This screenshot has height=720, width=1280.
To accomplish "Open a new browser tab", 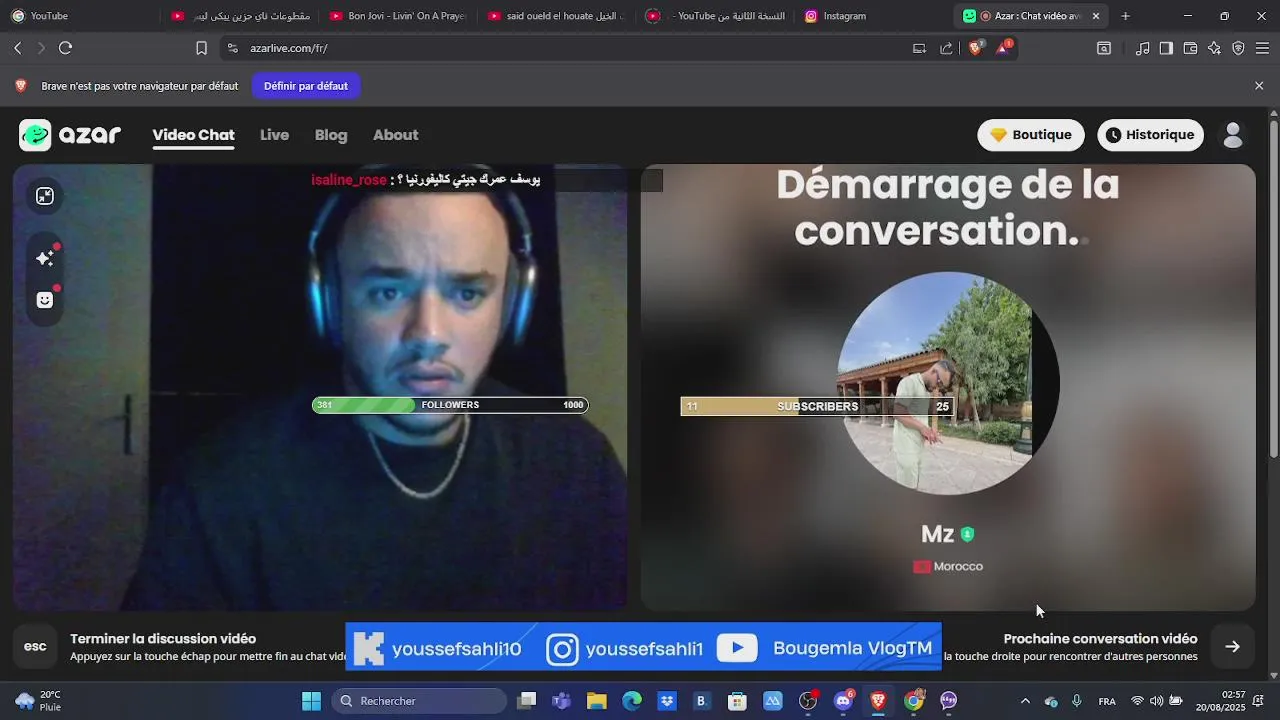I will (1125, 16).
